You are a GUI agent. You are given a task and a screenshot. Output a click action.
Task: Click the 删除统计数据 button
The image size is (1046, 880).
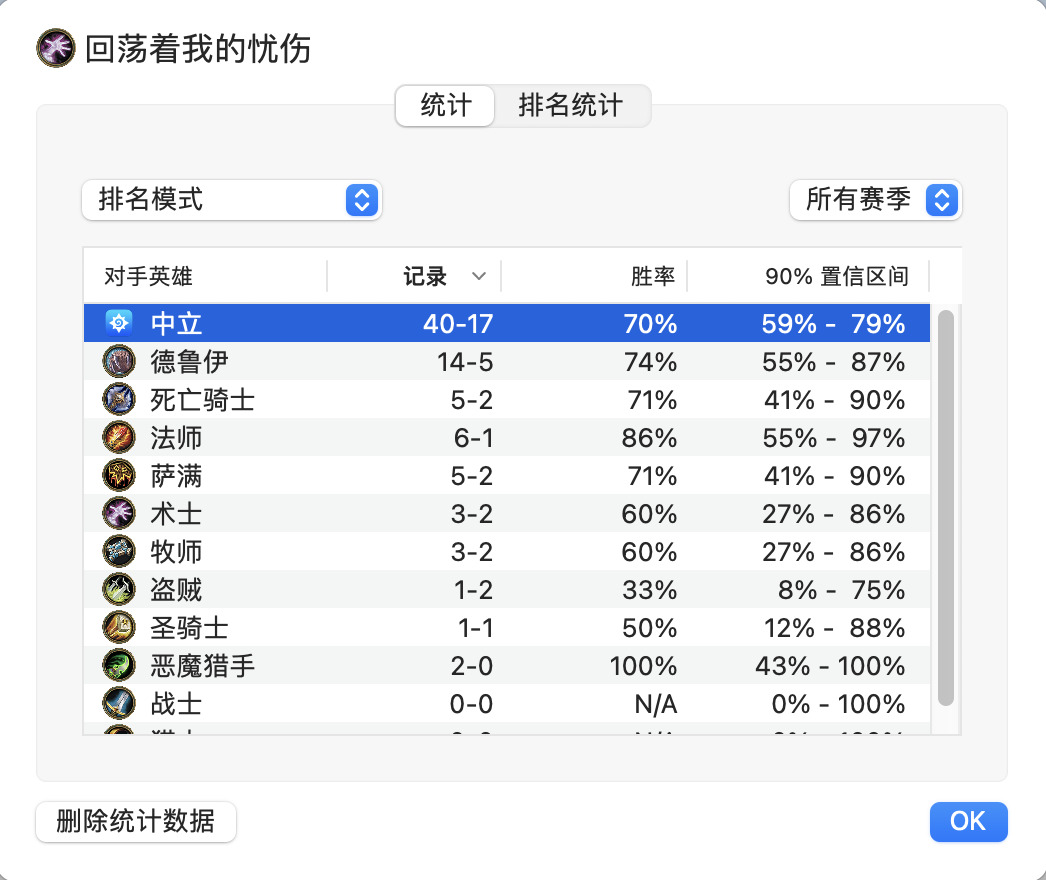coord(136,821)
